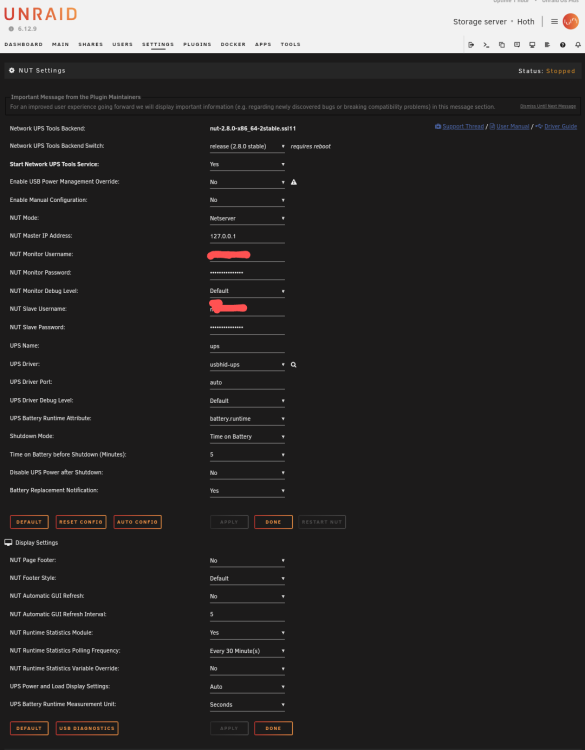Click NUT Automatic GUI Refresh Interval field
The height and width of the screenshot is (750, 585).
click(247, 614)
